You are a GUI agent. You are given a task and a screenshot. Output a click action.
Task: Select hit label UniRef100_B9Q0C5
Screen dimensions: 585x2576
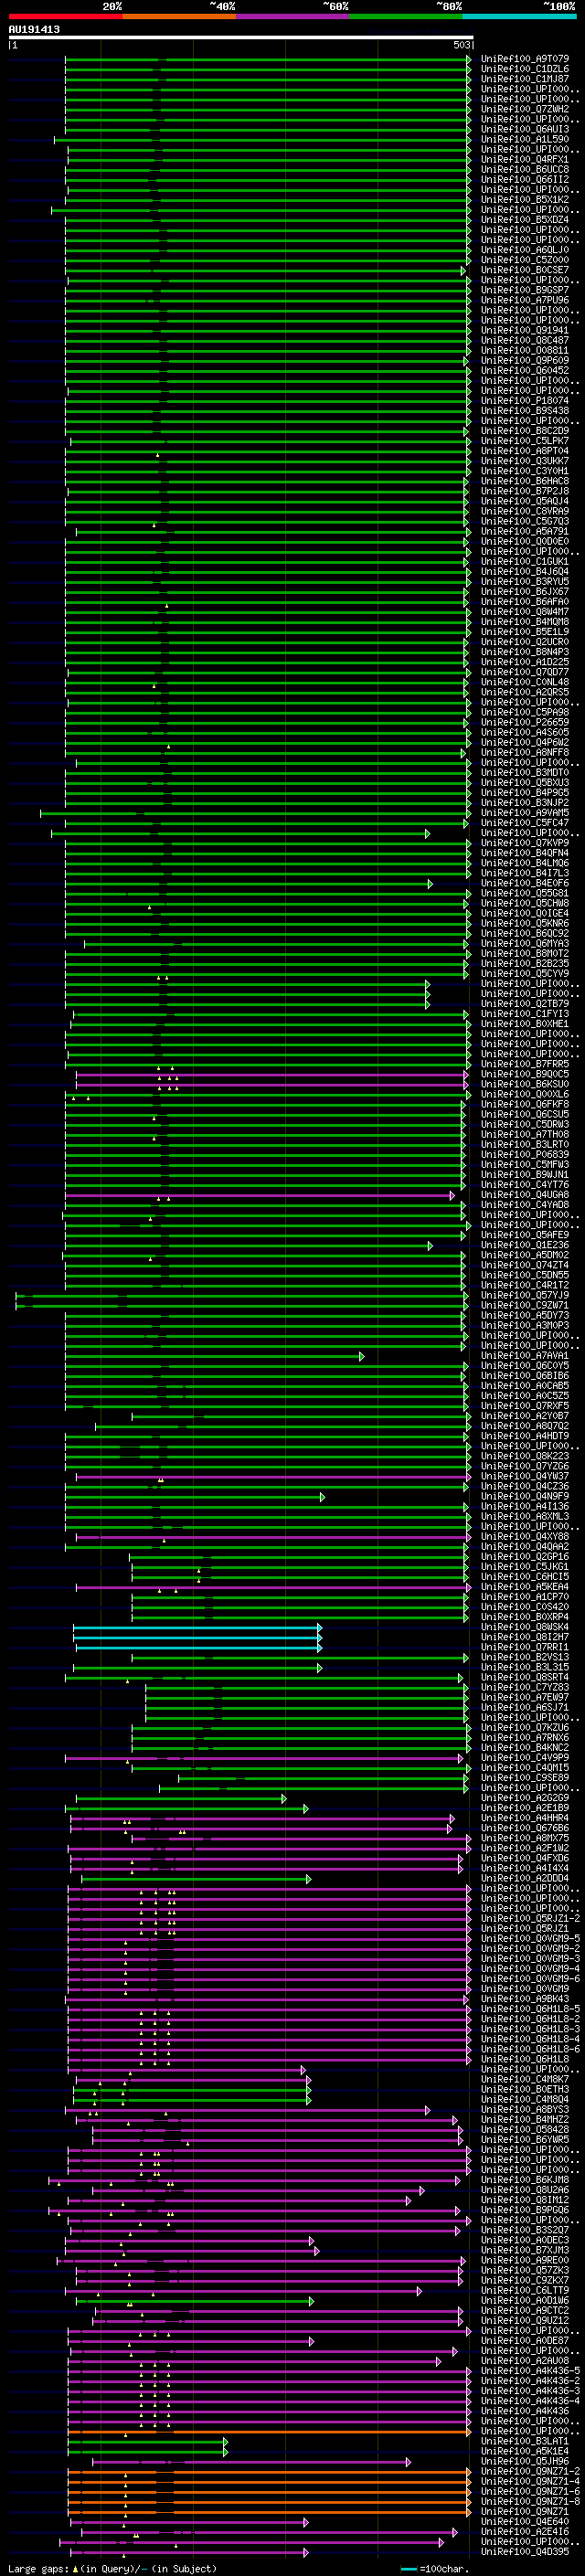pyautogui.click(x=525, y=1074)
